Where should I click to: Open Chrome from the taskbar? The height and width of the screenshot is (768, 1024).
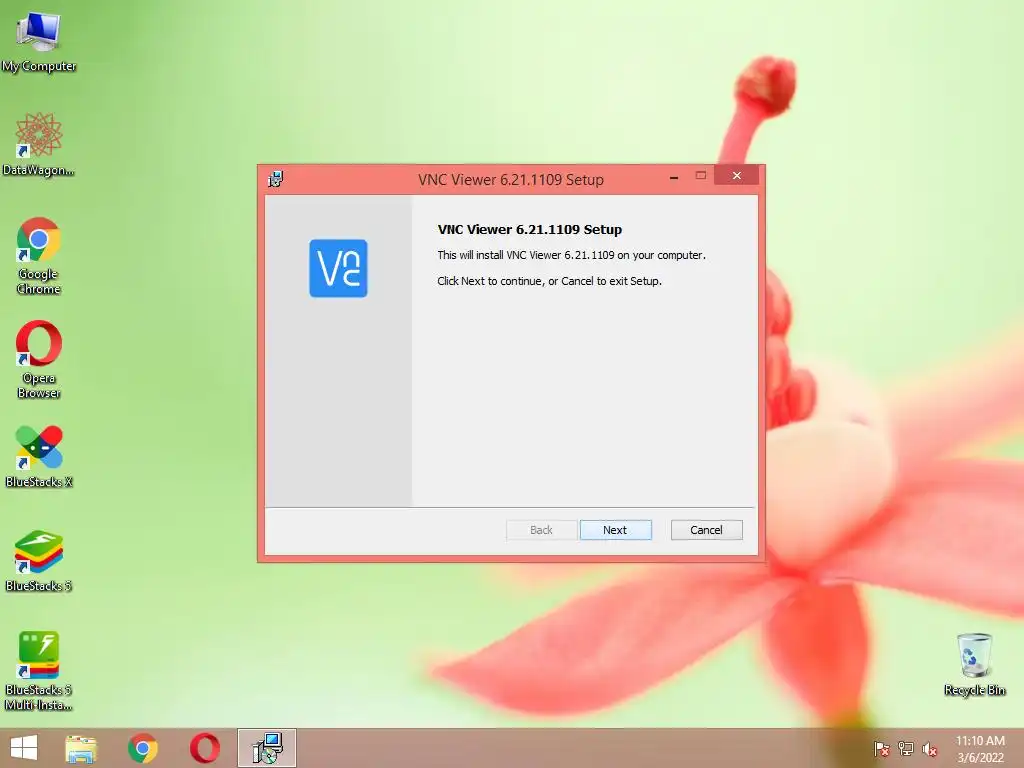(x=143, y=748)
